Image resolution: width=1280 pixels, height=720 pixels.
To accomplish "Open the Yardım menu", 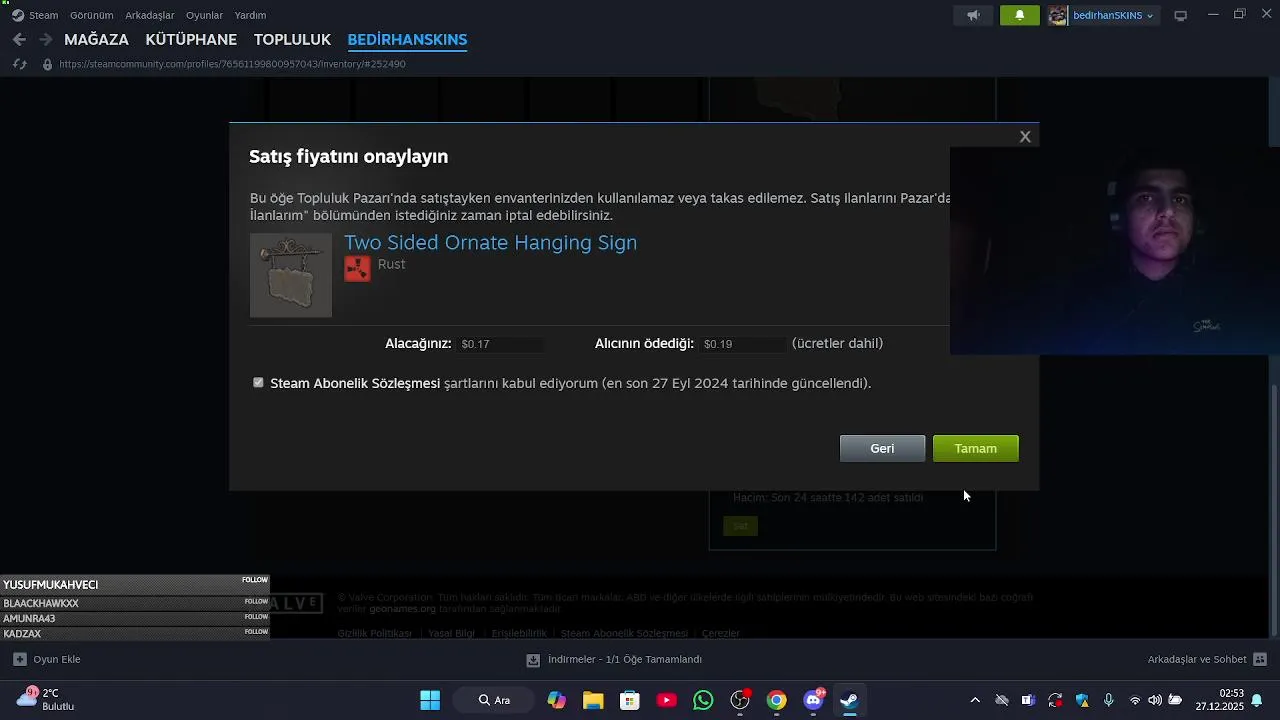I will tap(250, 15).
